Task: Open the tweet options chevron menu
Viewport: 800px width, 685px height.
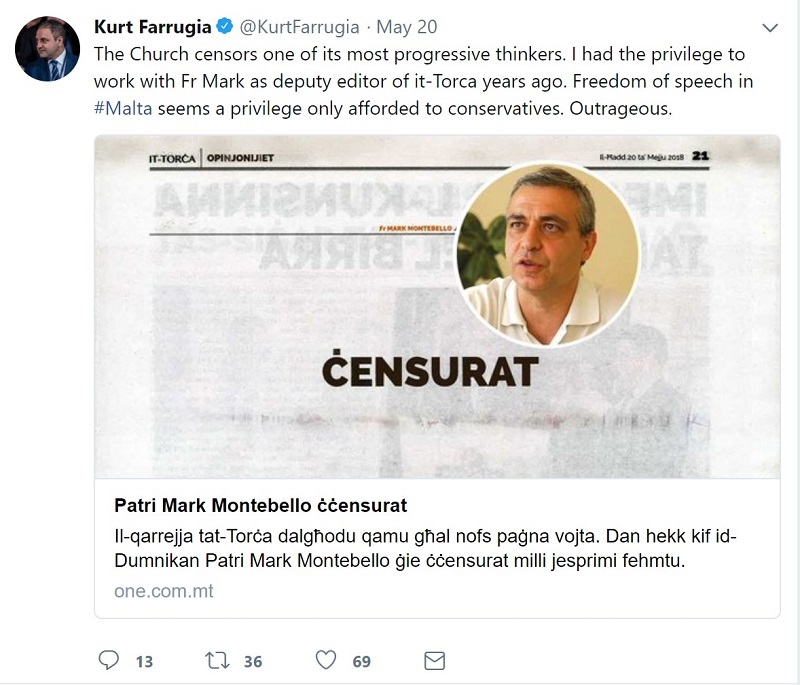Action: pos(770,27)
